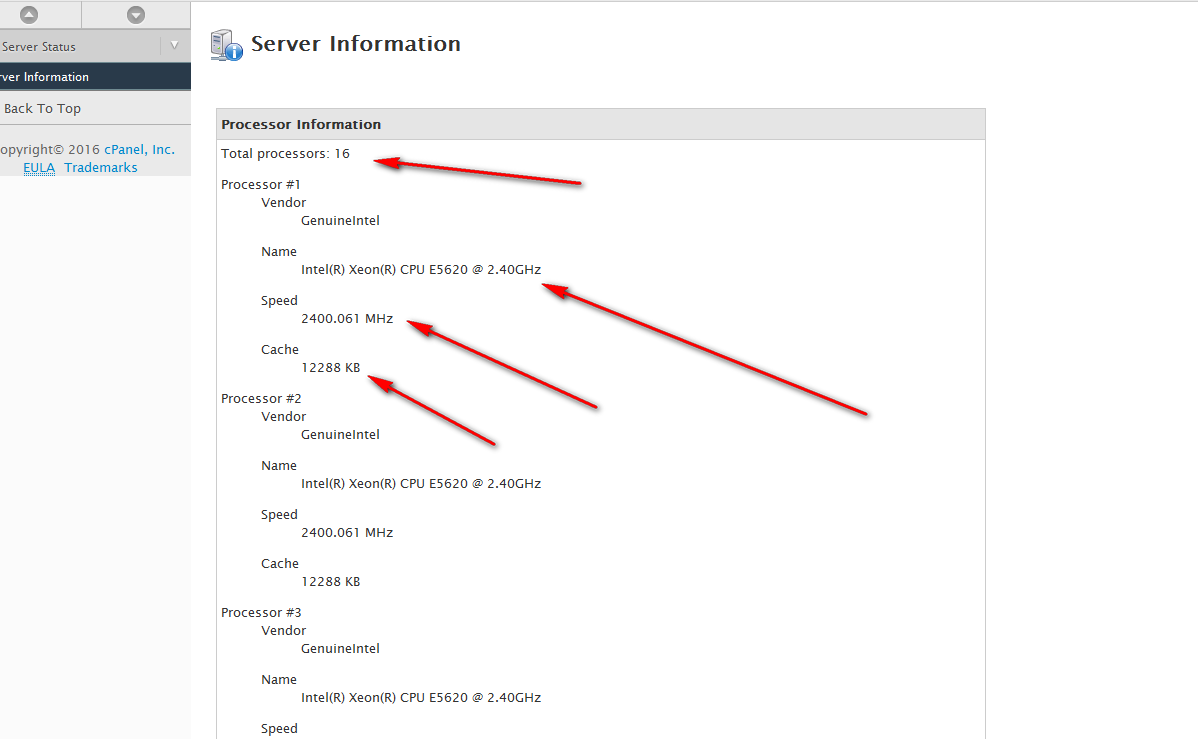Click the scroll-up arrow in the sidebar
Viewport: 1198px width, 739px height.
pyautogui.click(x=29, y=15)
